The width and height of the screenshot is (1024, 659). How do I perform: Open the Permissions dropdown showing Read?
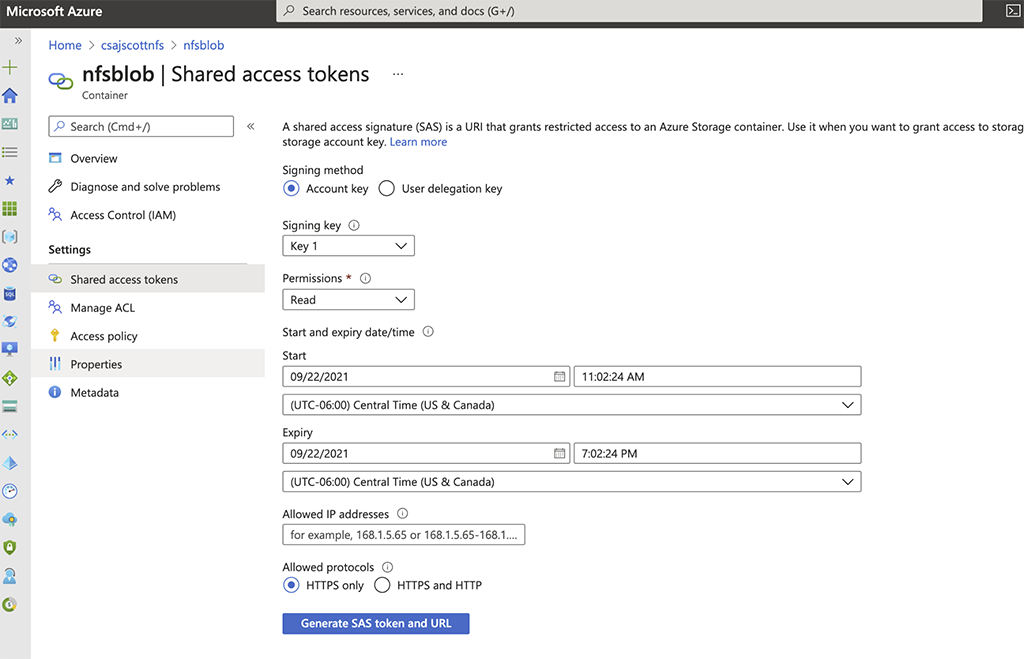click(x=348, y=299)
